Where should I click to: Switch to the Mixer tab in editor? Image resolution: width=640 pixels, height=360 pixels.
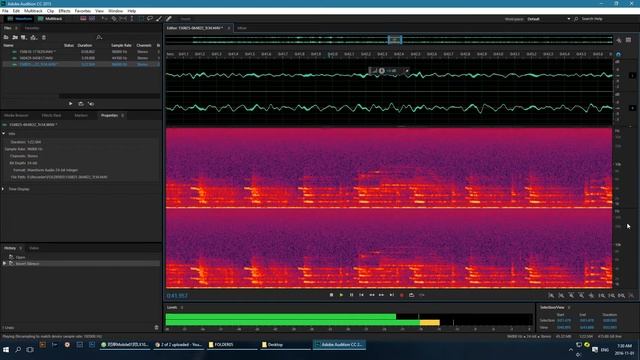(242, 28)
